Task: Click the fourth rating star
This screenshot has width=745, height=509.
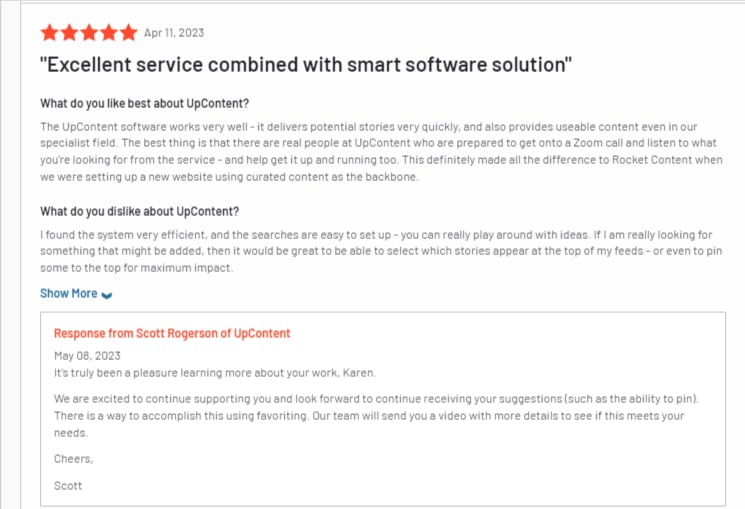Action: coord(109,33)
